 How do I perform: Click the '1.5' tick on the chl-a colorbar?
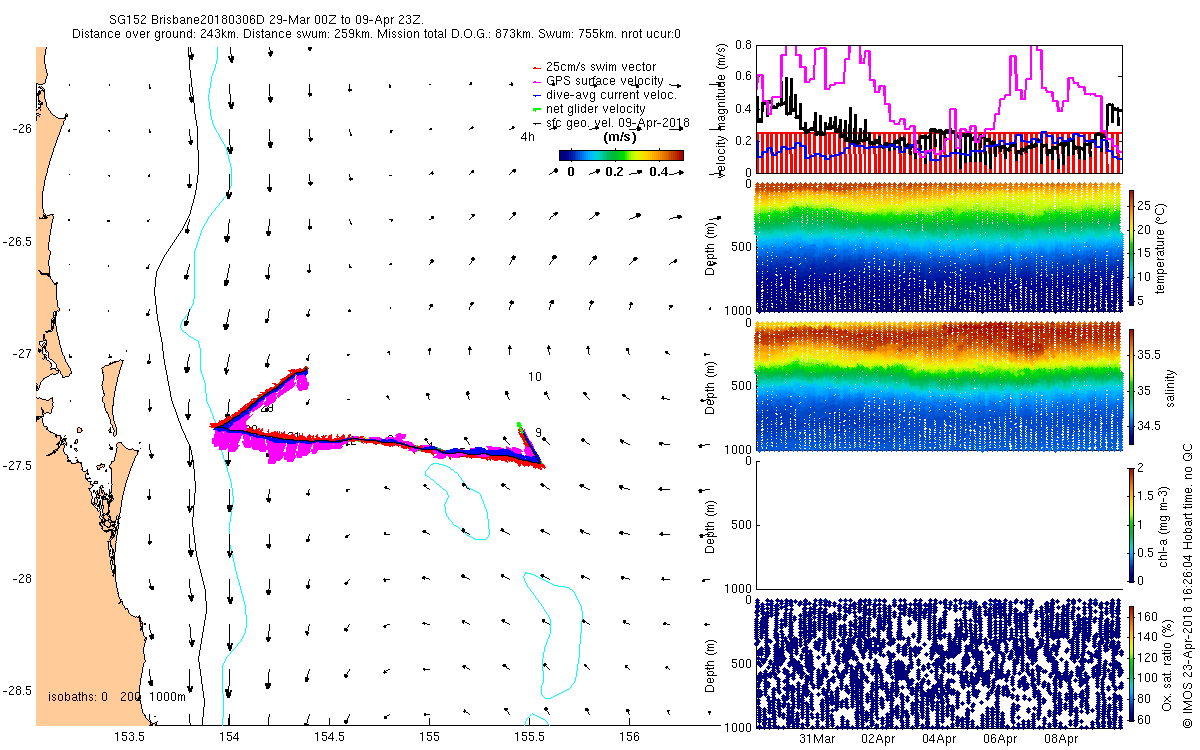[x=1147, y=495]
